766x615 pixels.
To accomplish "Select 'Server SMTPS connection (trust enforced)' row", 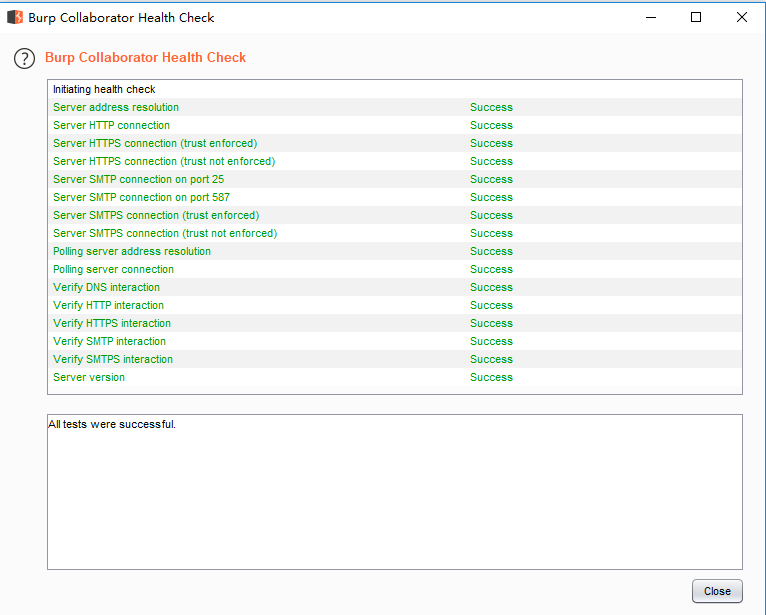I will click(395, 215).
